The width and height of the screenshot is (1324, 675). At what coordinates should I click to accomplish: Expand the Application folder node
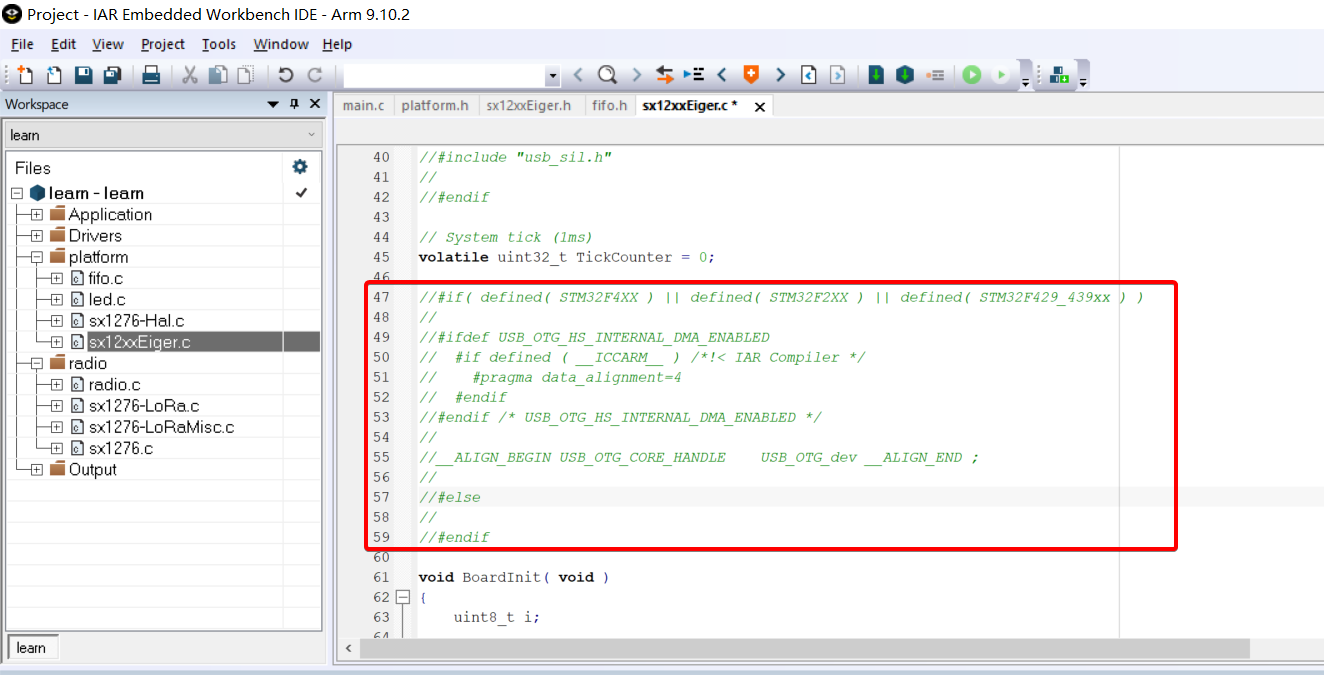click(37, 215)
